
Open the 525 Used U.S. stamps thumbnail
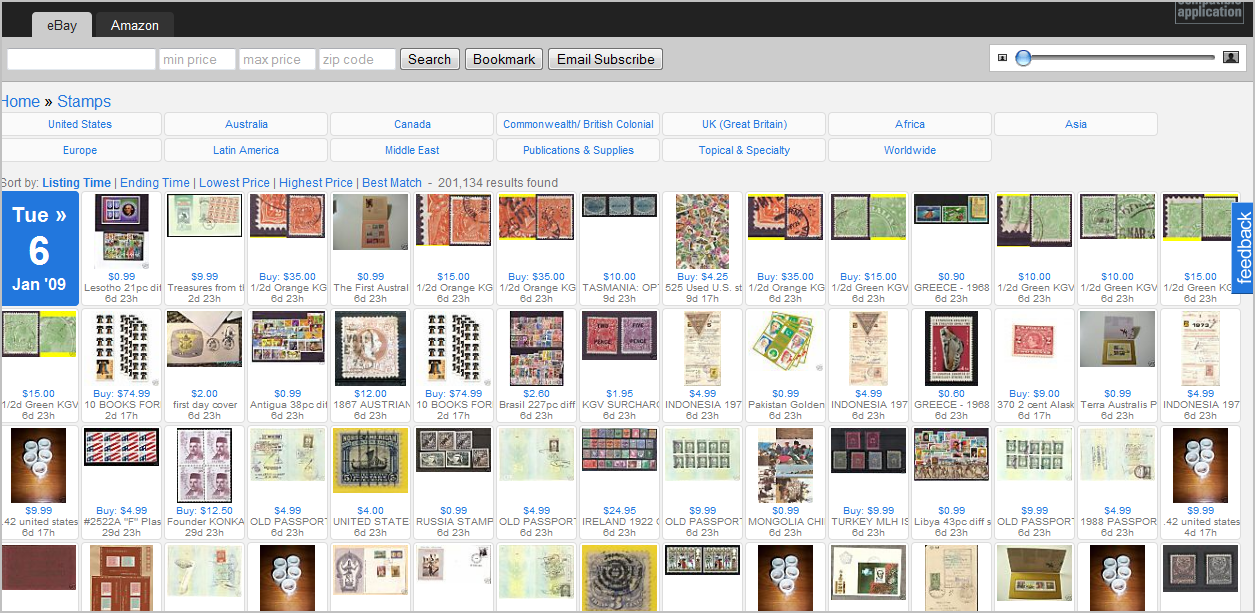(703, 231)
